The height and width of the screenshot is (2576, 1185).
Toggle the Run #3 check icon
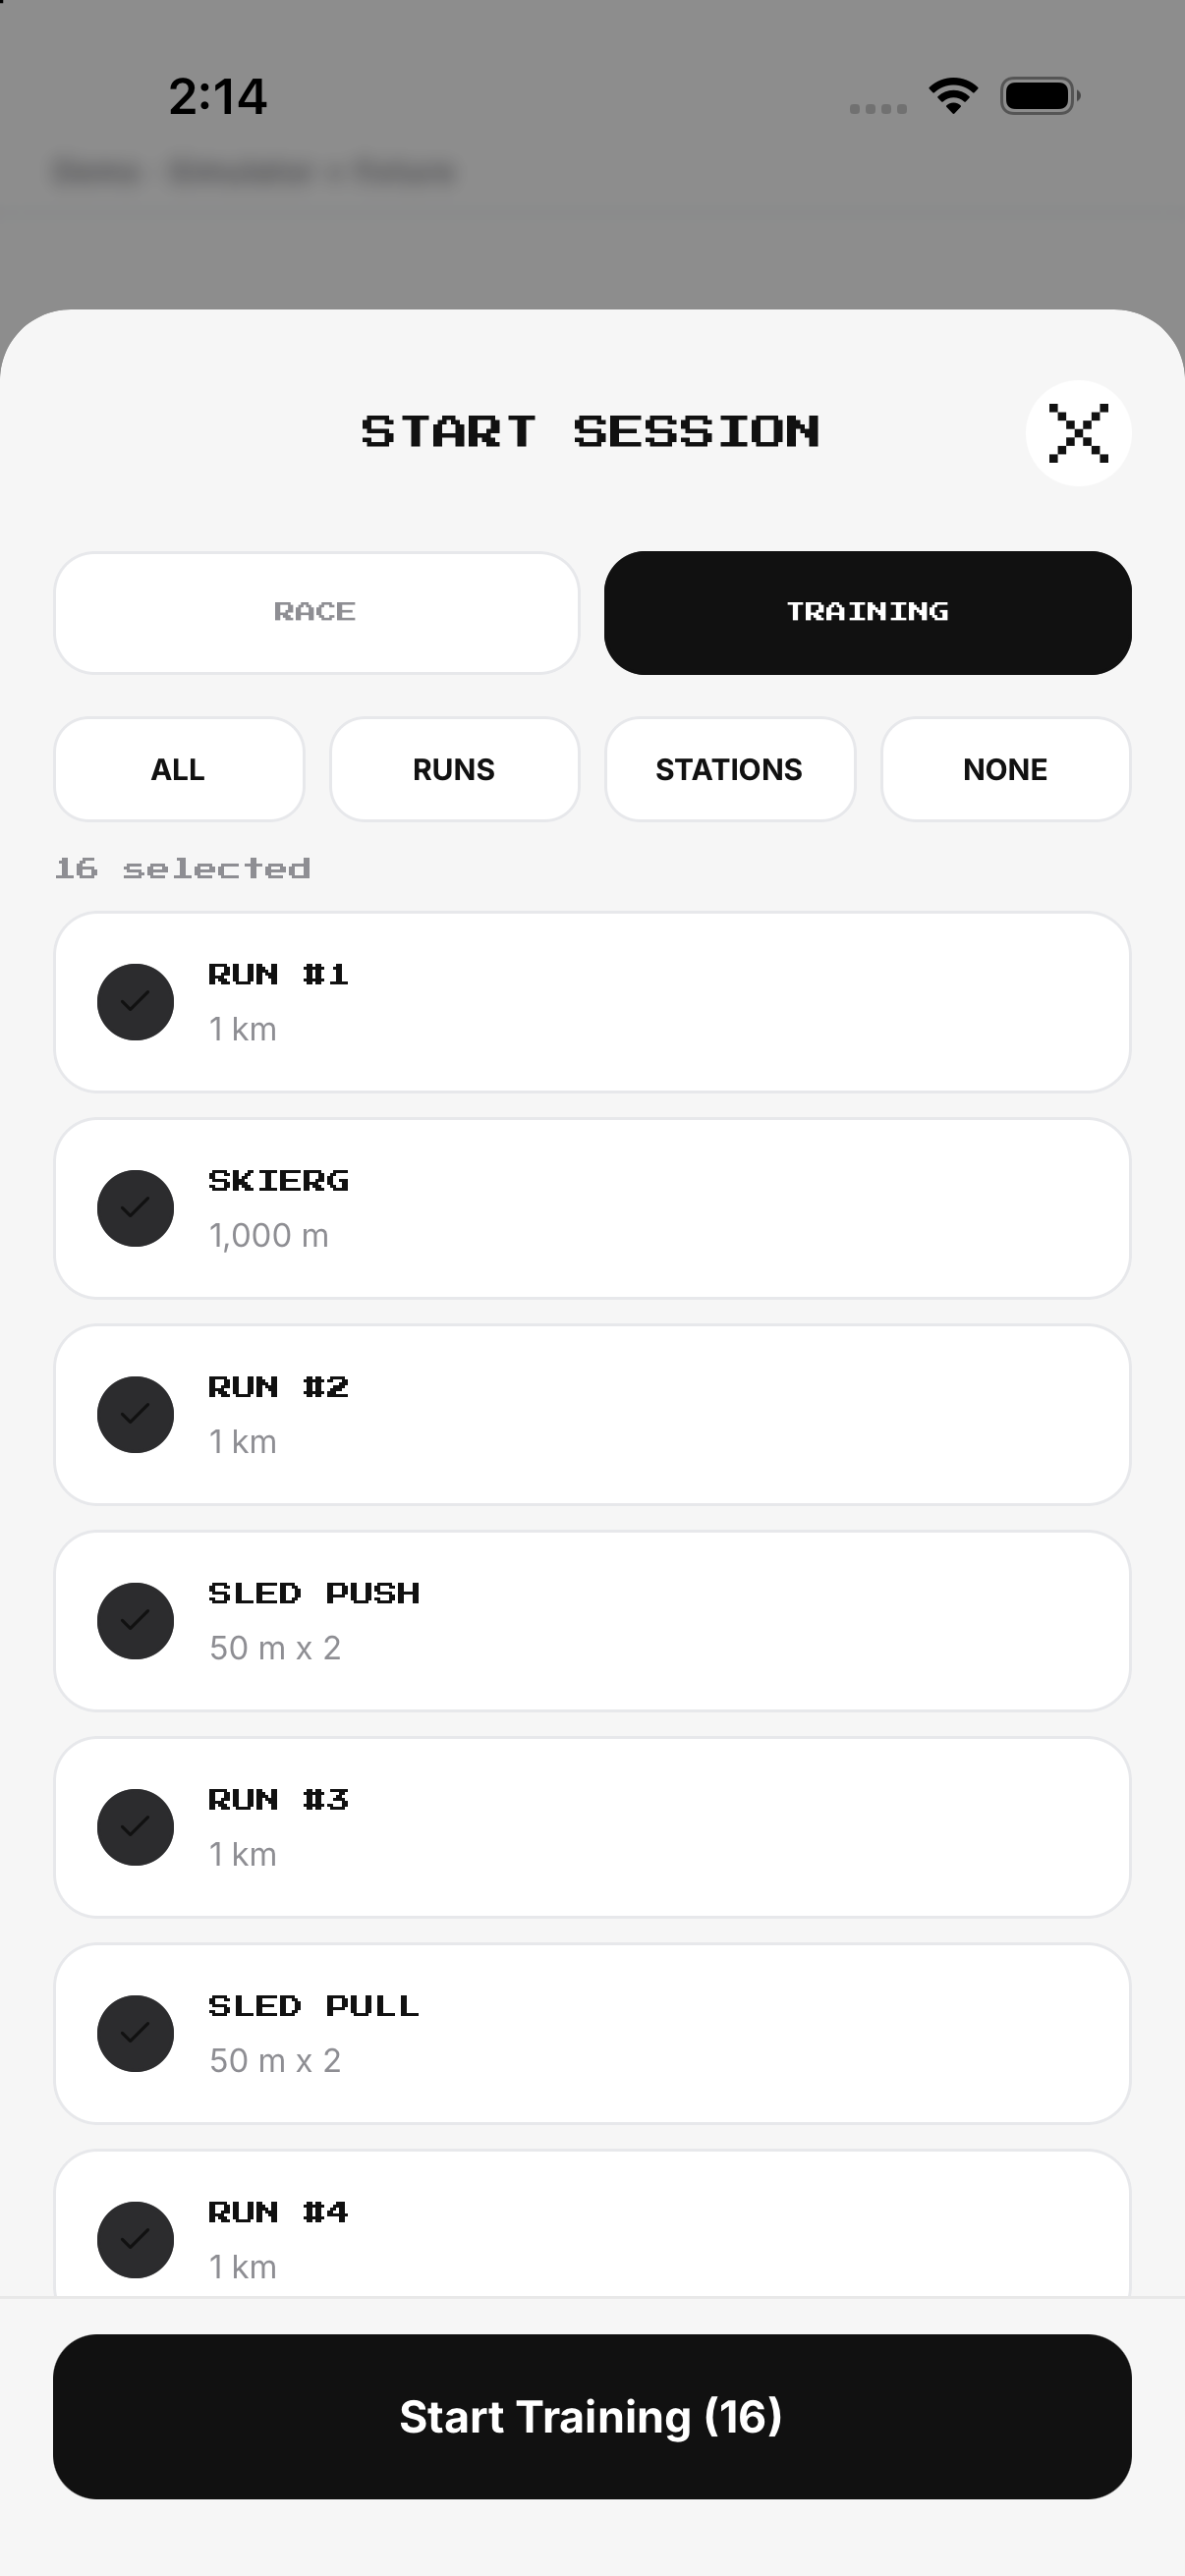(x=135, y=1827)
